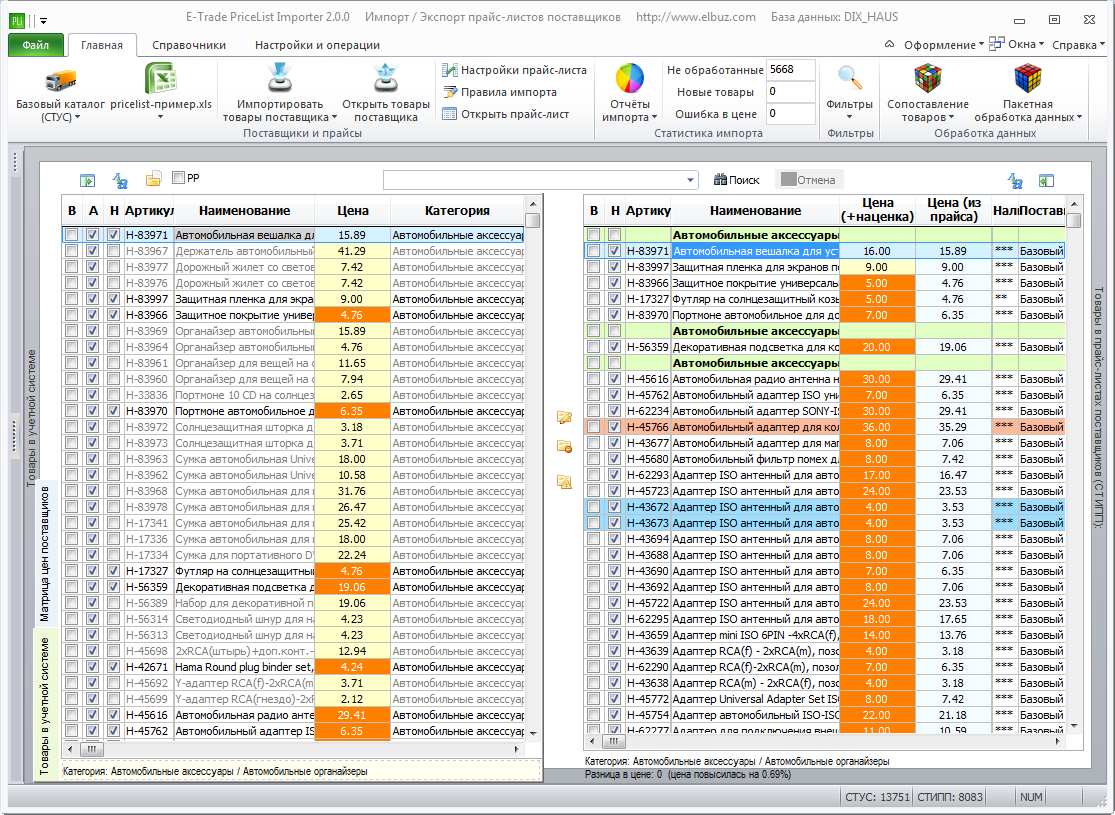
Task: Click the Не обработанные field value 5668
Action: [790, 70]
